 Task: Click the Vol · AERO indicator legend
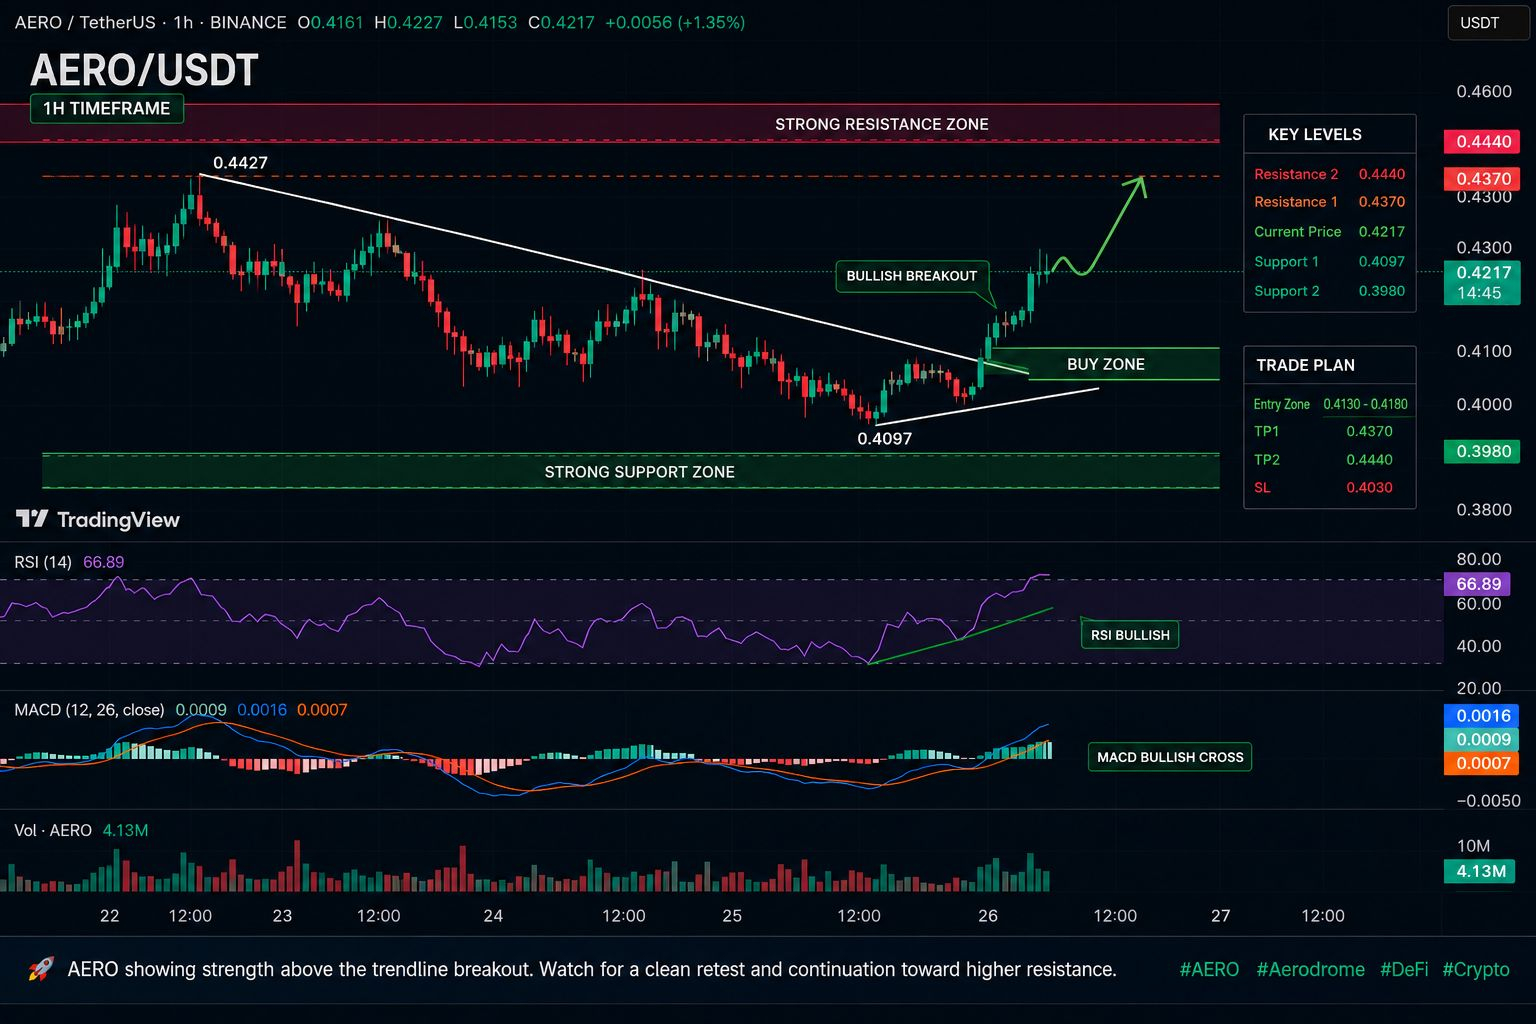pos(81,830)
